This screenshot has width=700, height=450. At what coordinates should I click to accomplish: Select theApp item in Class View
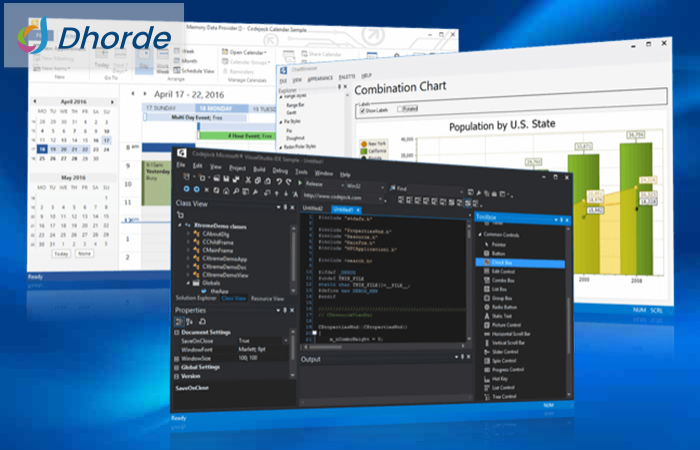coord(219,291)
